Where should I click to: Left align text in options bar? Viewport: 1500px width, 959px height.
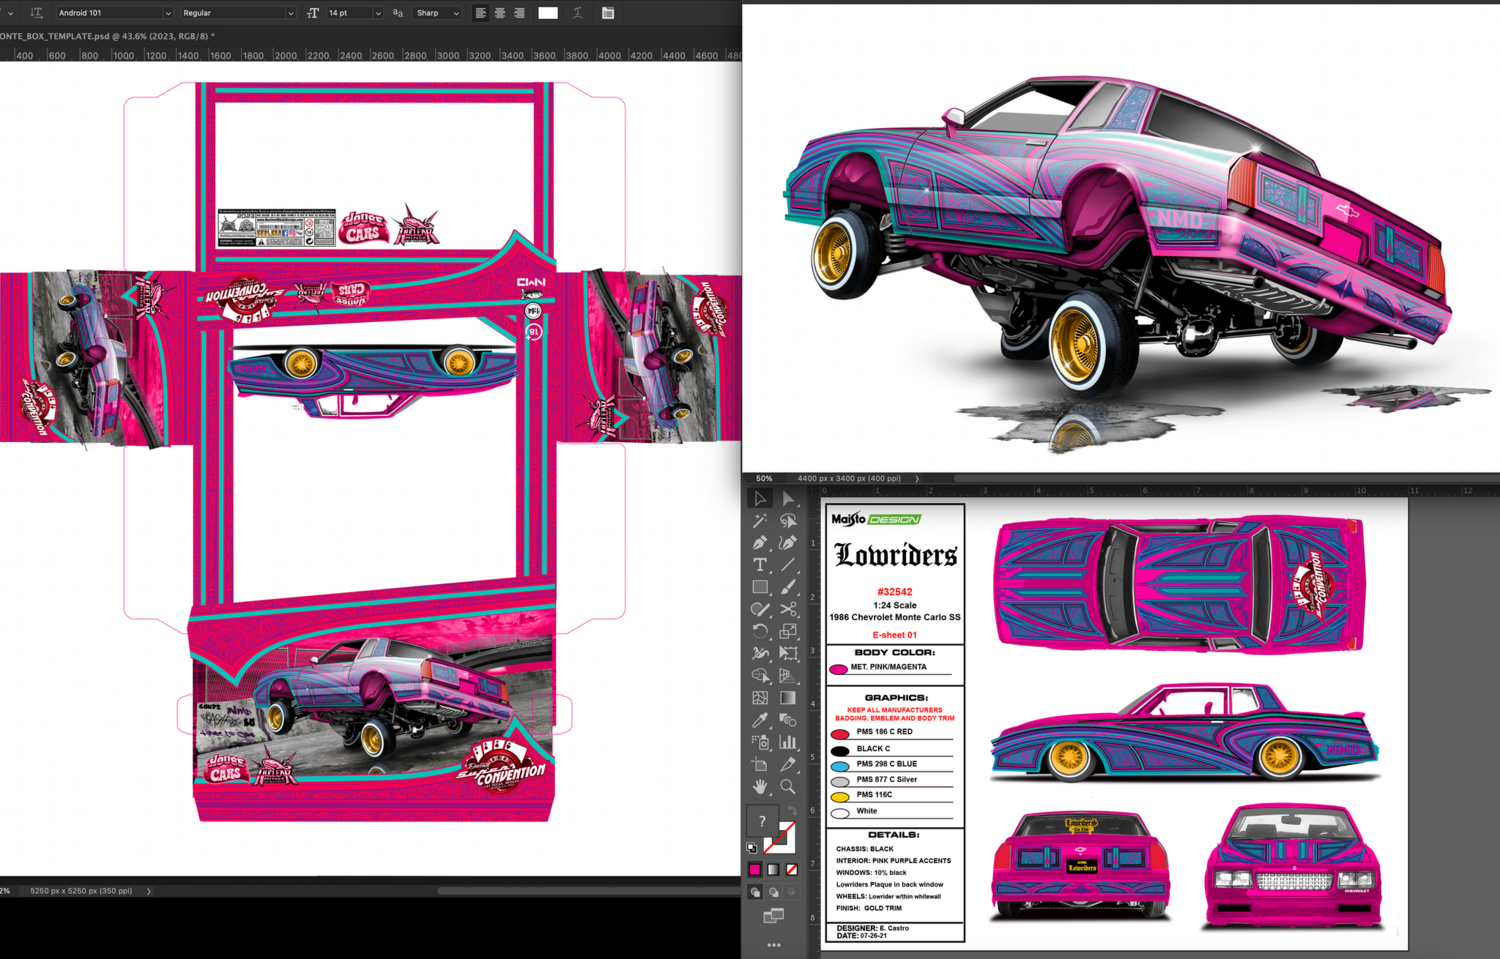coord(481,13)
